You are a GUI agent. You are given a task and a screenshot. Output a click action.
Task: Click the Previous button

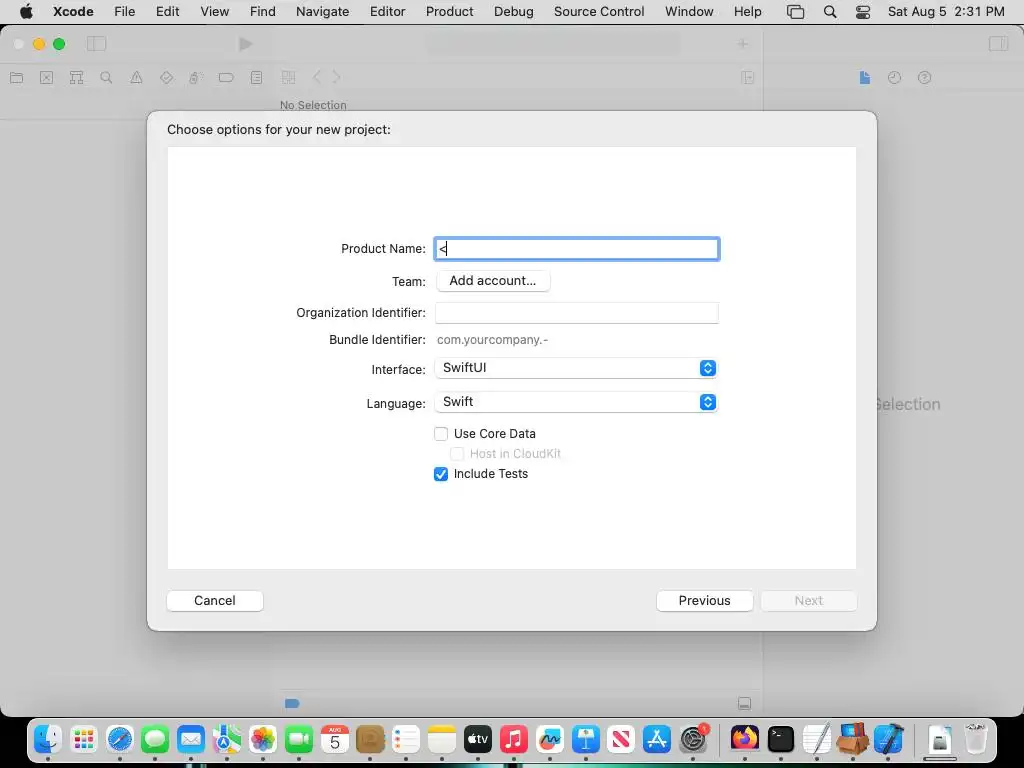tap(704, 601)
